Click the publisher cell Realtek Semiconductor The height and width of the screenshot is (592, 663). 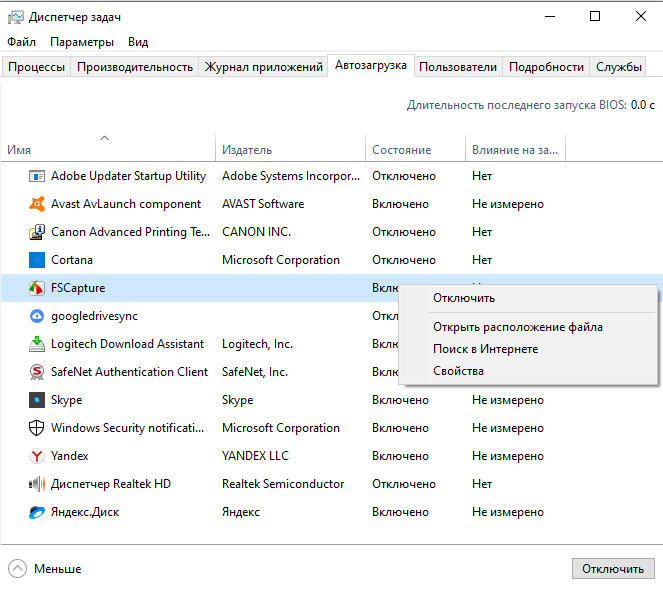tap(283, 484)
